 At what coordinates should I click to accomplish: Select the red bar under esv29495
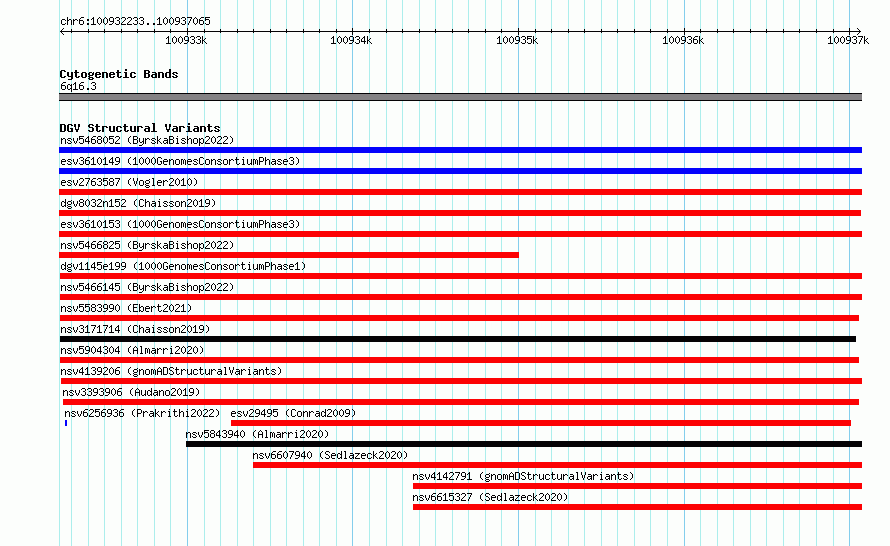(x=541, y=423)
